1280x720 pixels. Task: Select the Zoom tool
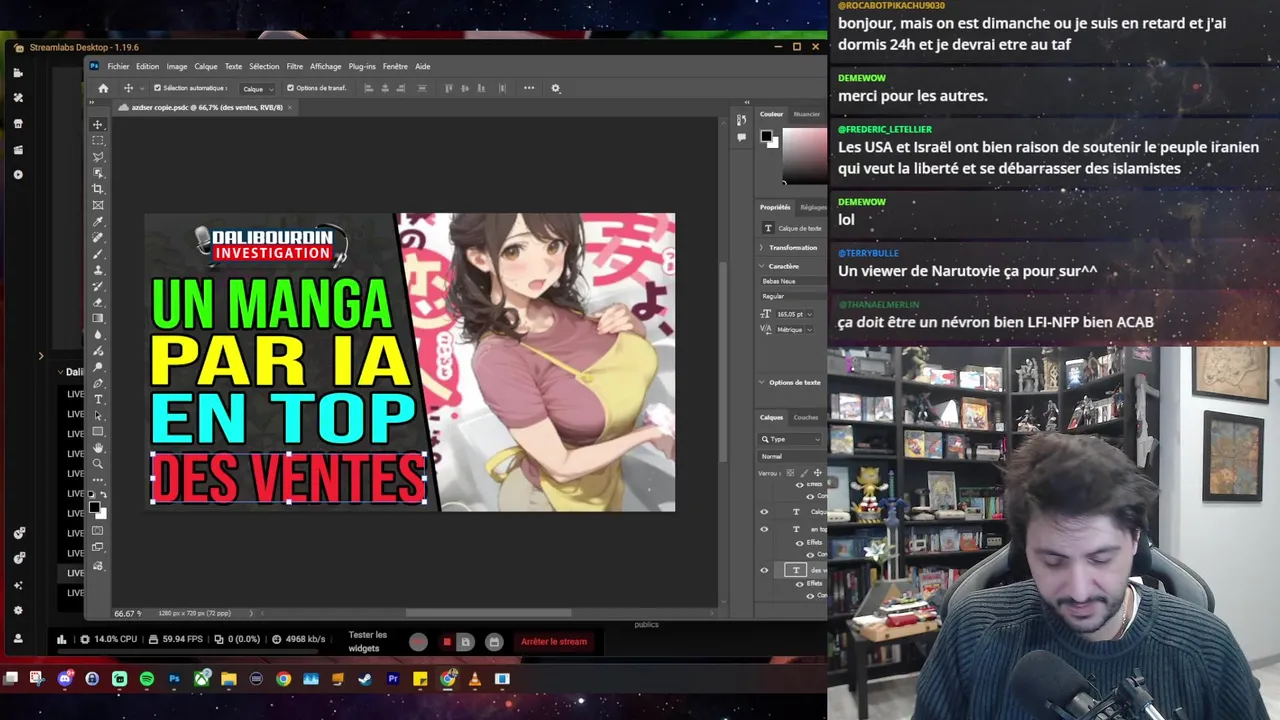(98, 463)
